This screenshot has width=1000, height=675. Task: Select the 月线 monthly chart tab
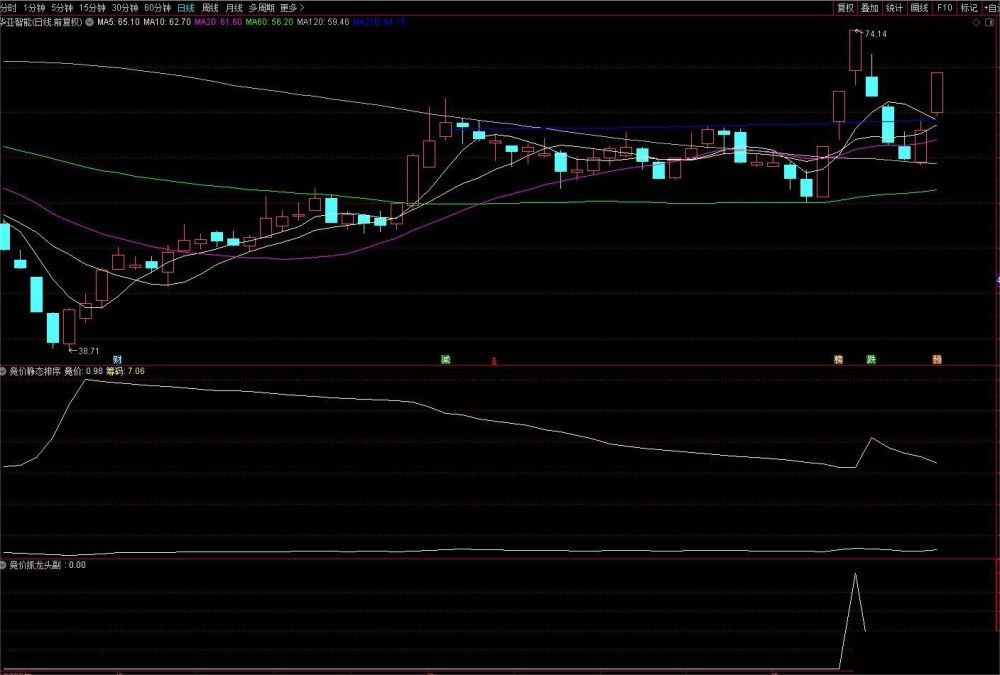click(234, 8)
